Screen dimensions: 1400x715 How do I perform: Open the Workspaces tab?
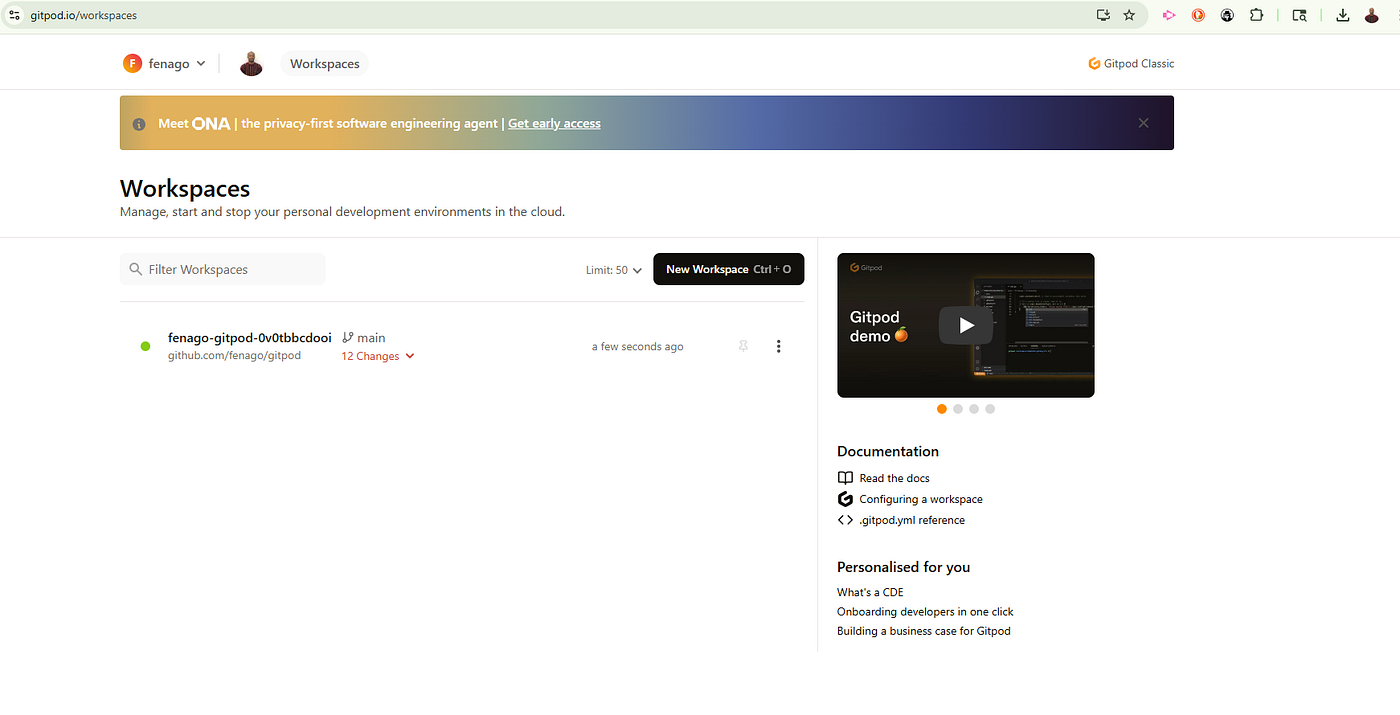(x=325, y=64)
